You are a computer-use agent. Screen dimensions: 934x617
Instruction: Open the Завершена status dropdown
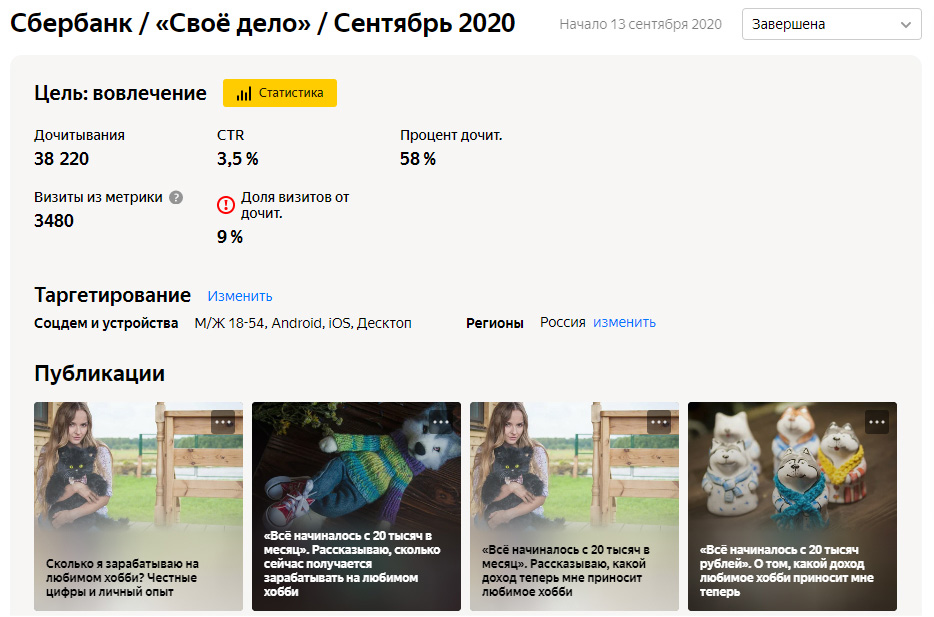pos(832,24)
